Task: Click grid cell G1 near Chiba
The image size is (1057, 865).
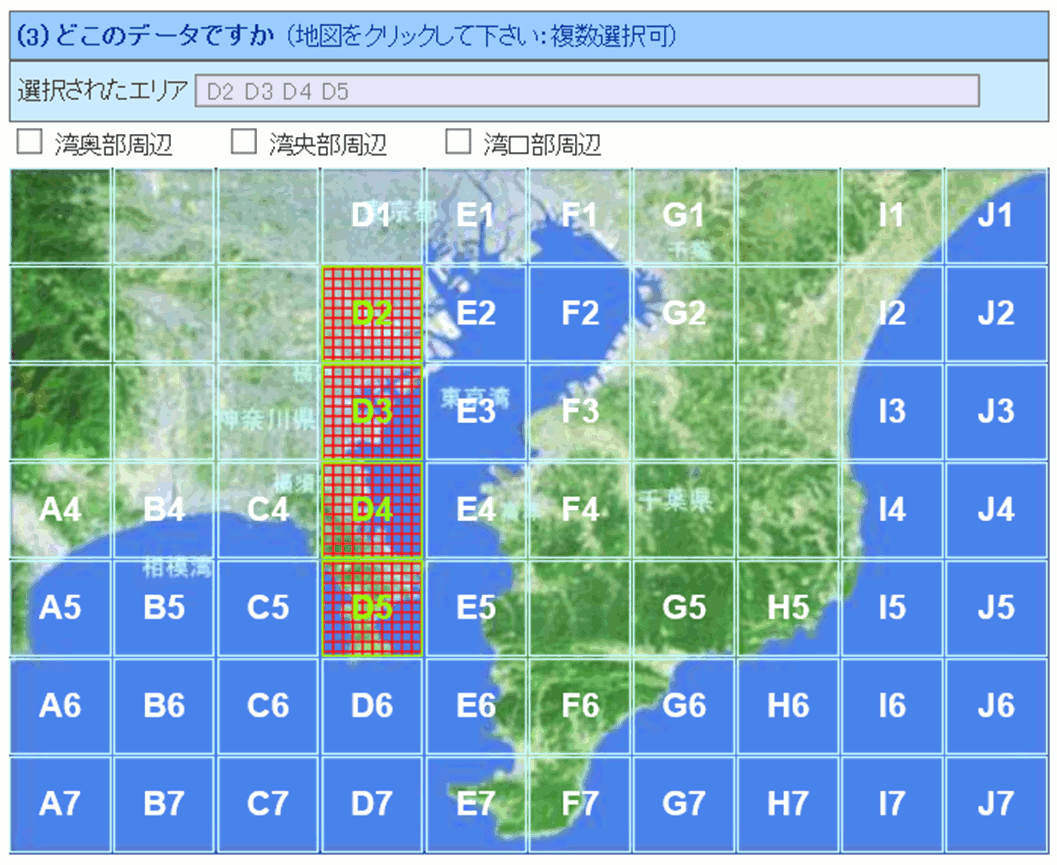Action: point(684,216)
